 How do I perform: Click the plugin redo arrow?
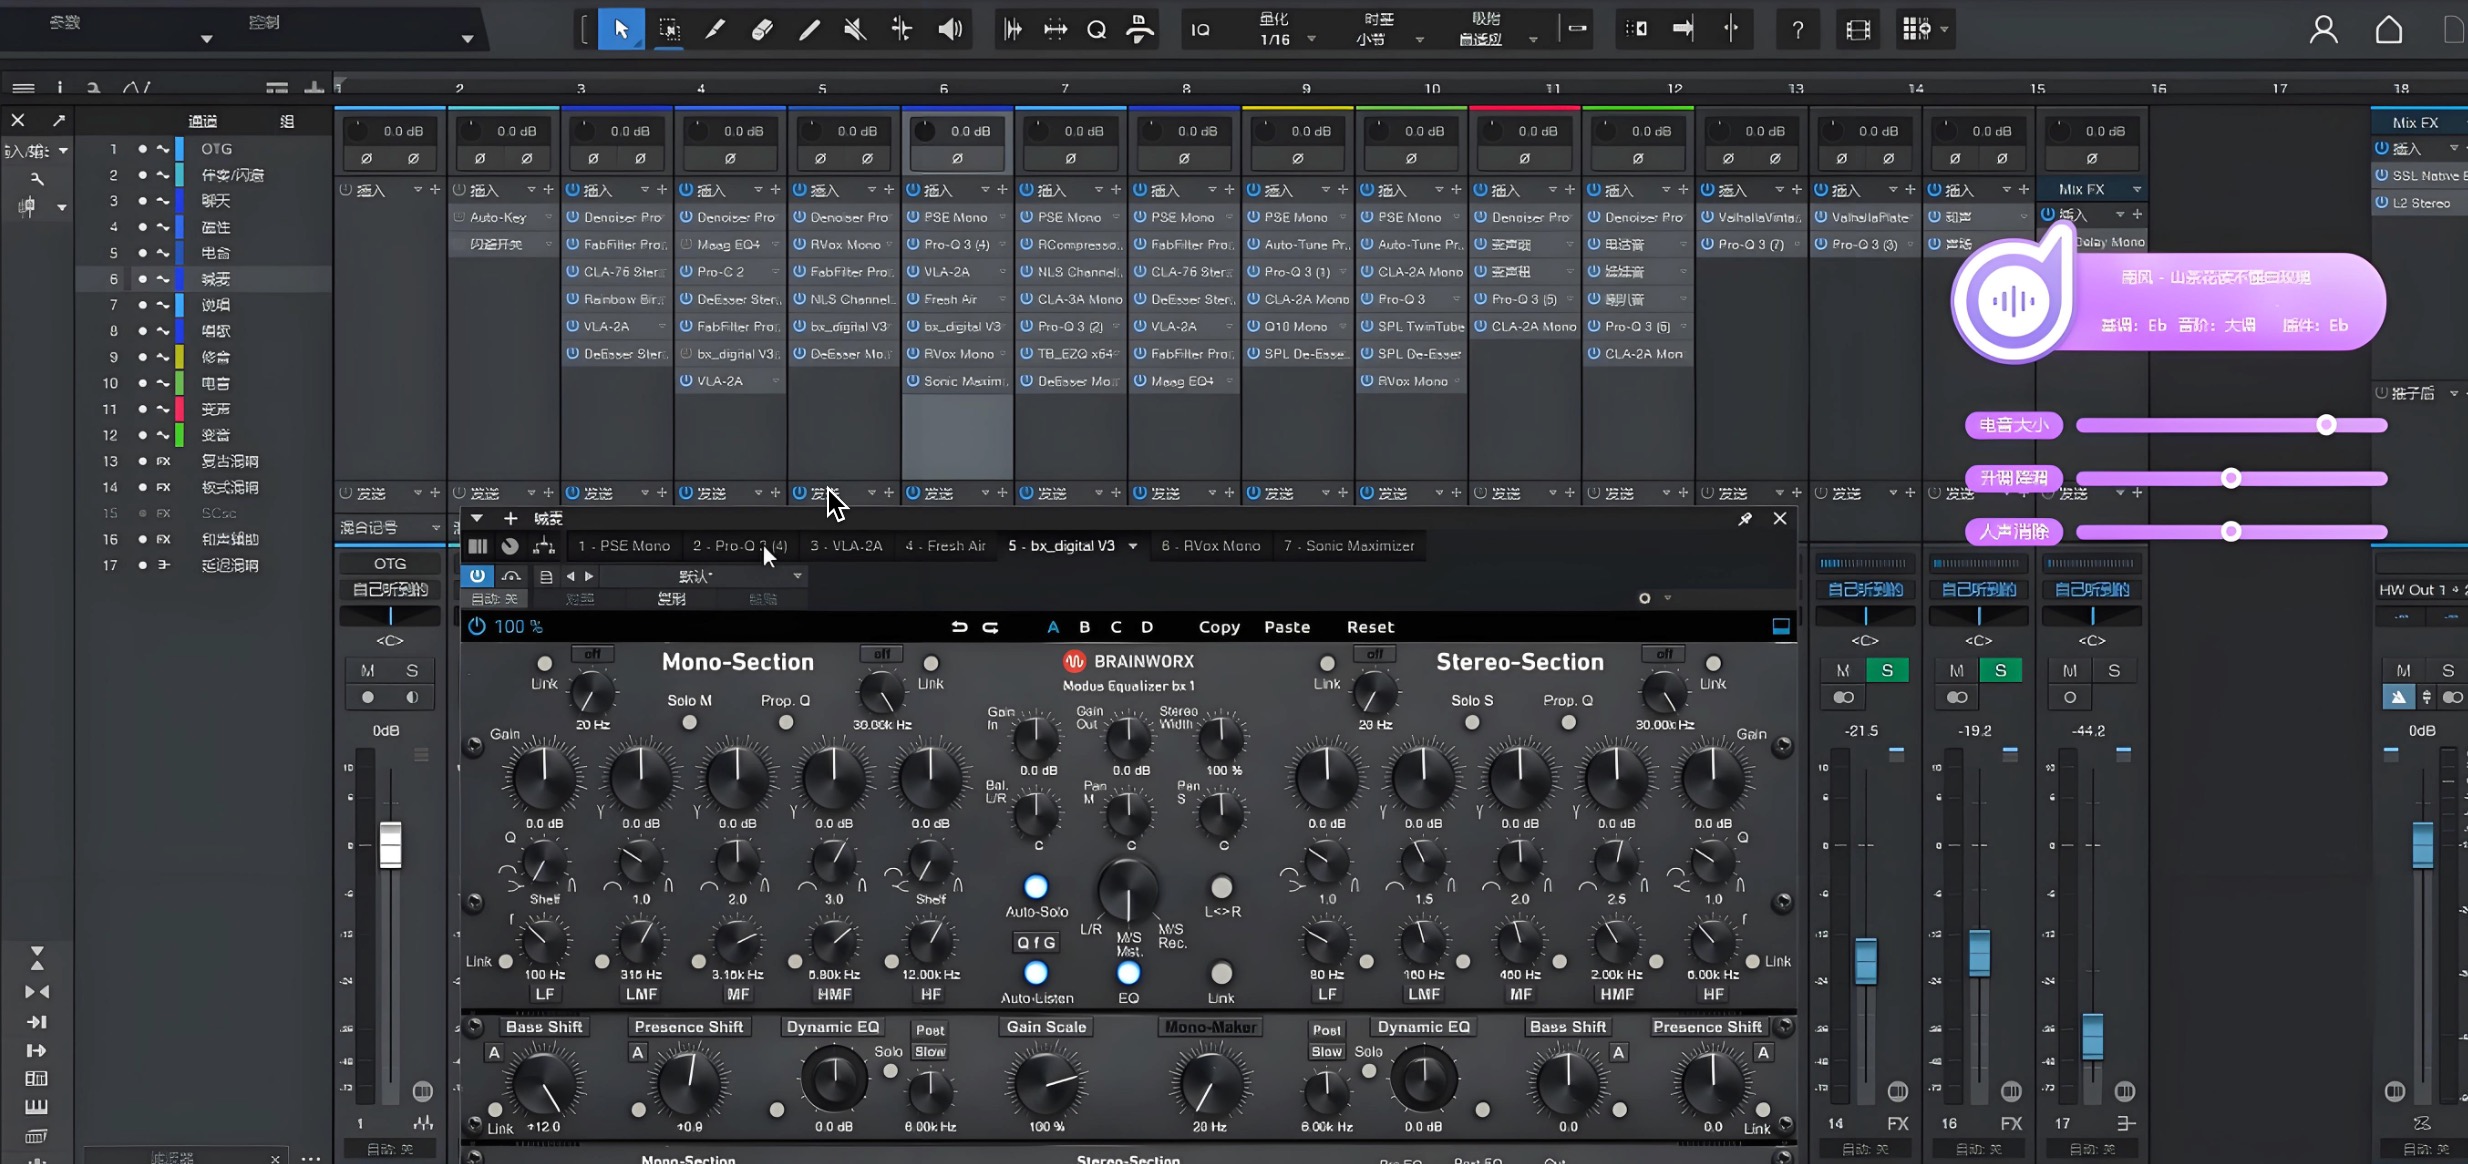[990, 626]
